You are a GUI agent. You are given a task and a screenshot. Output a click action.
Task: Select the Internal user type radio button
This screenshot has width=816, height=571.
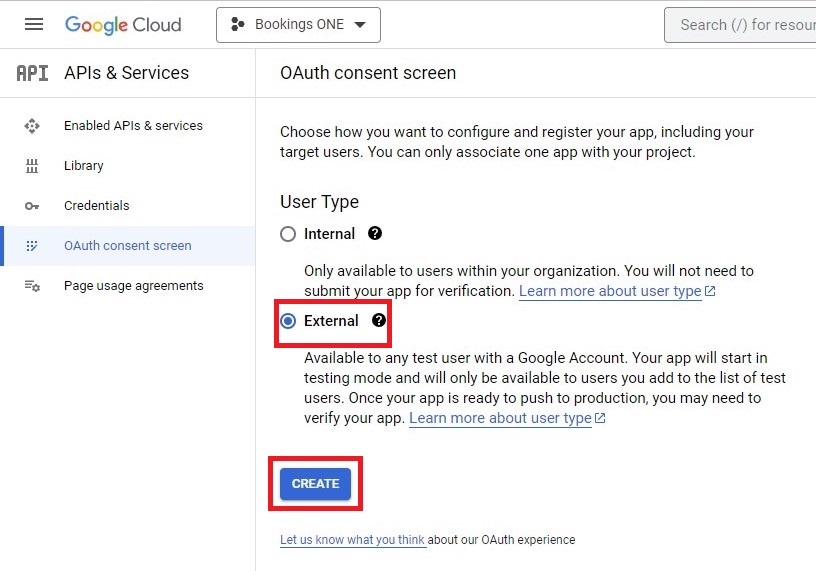pos(288,234)
